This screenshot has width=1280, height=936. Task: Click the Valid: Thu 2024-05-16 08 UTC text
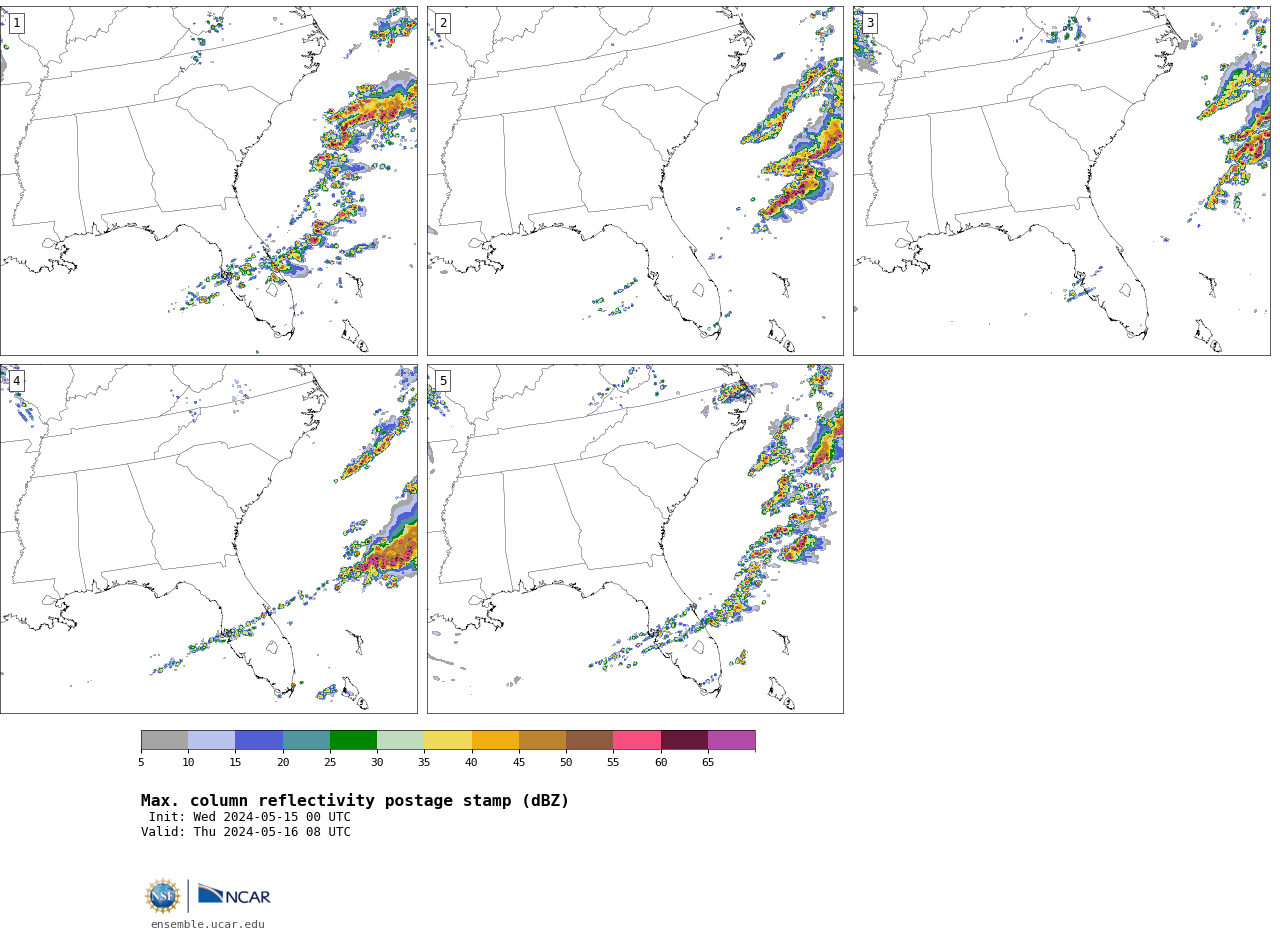[x=246, y=832]
